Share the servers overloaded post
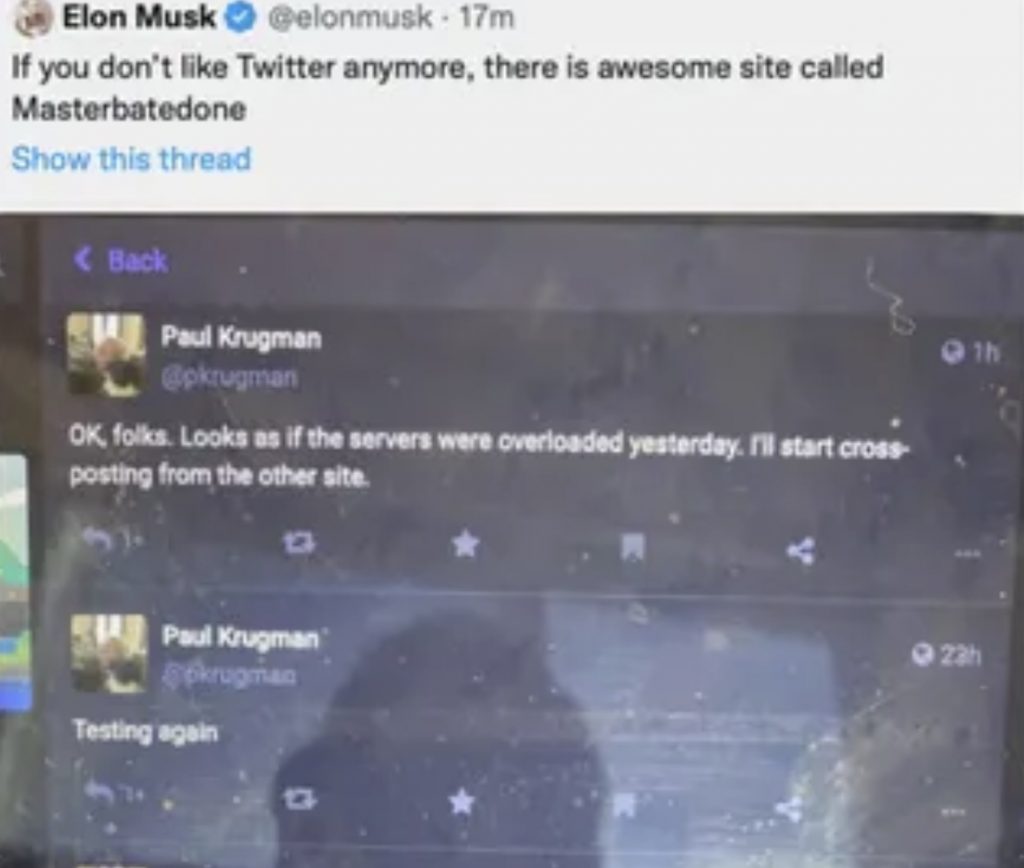The height and width of the screenshot is (868, 1024). point(801,551)
